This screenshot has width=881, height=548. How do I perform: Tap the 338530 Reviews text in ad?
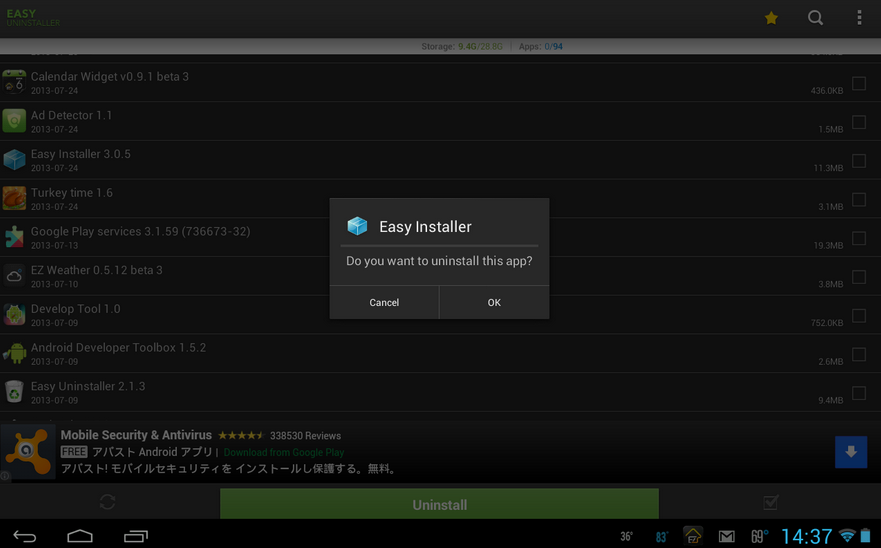305,436
